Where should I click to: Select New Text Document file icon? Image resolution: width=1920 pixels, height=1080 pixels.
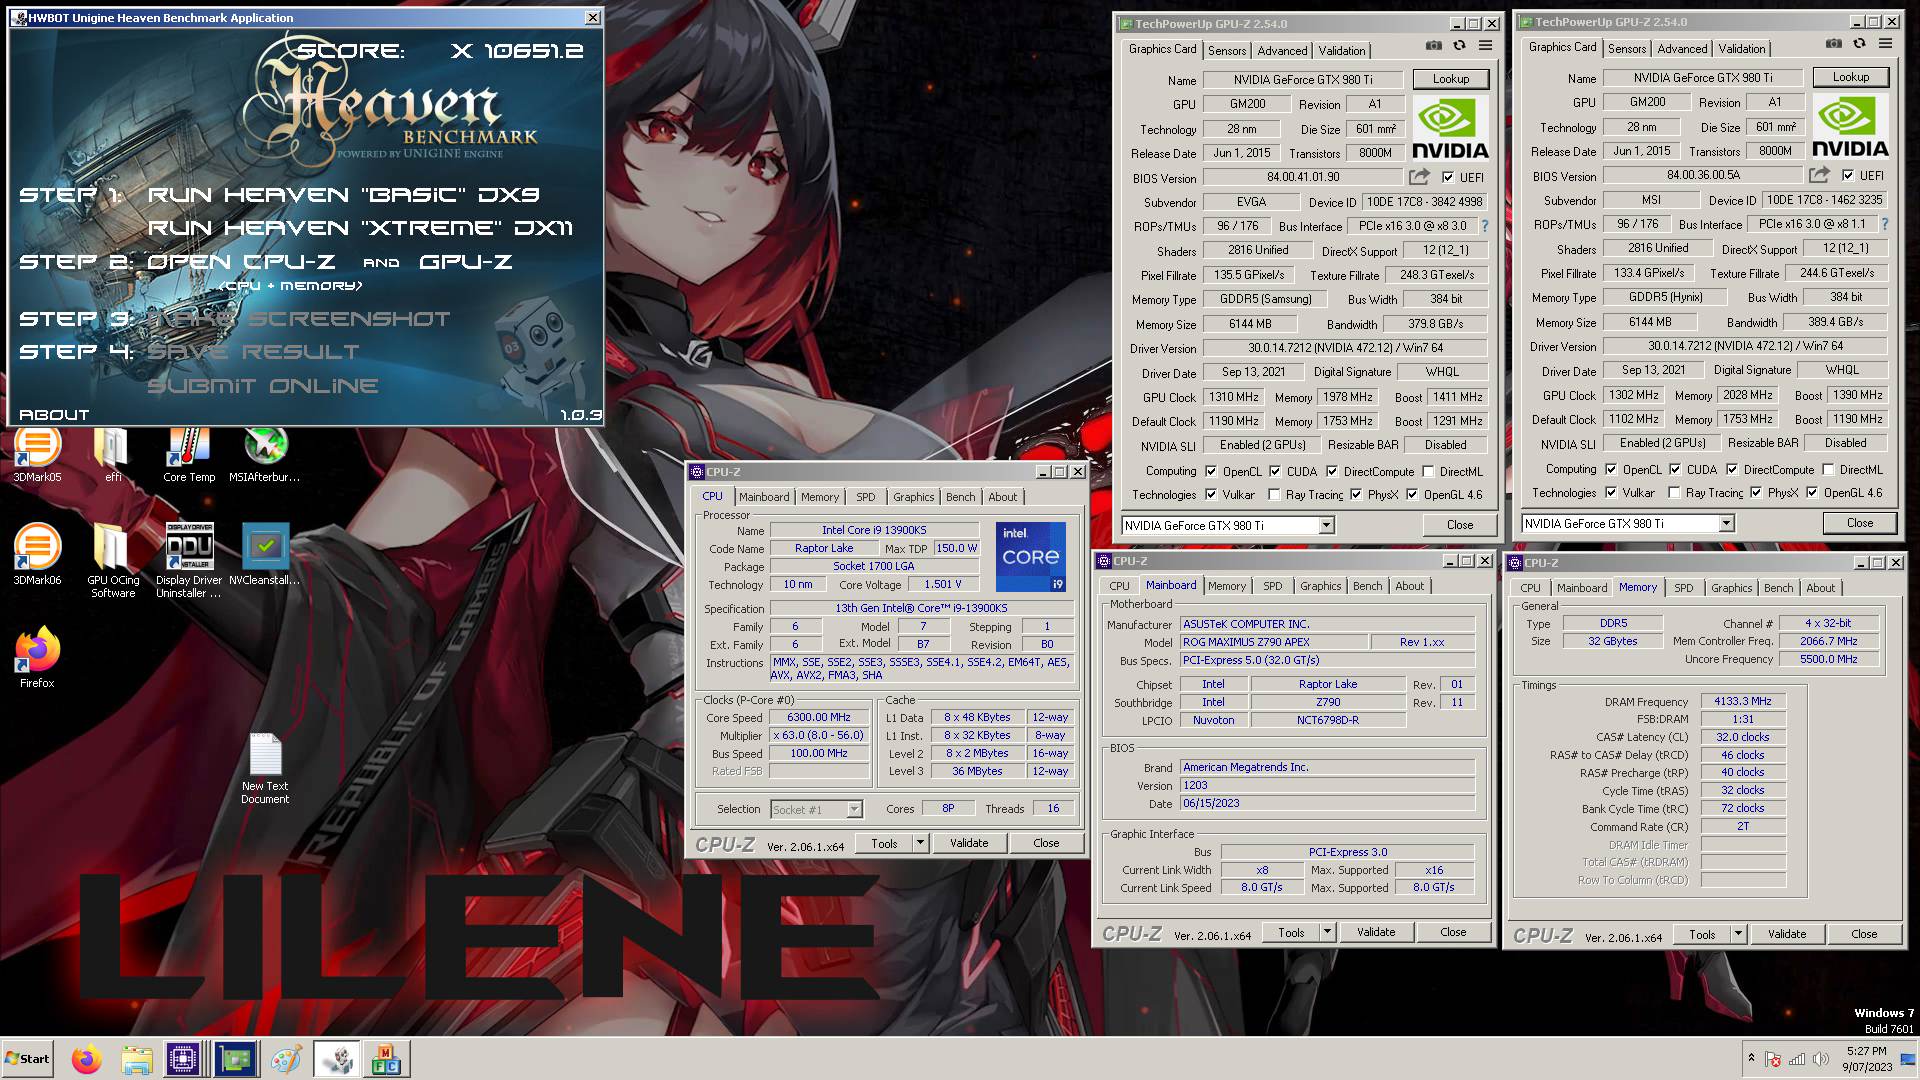265,768
